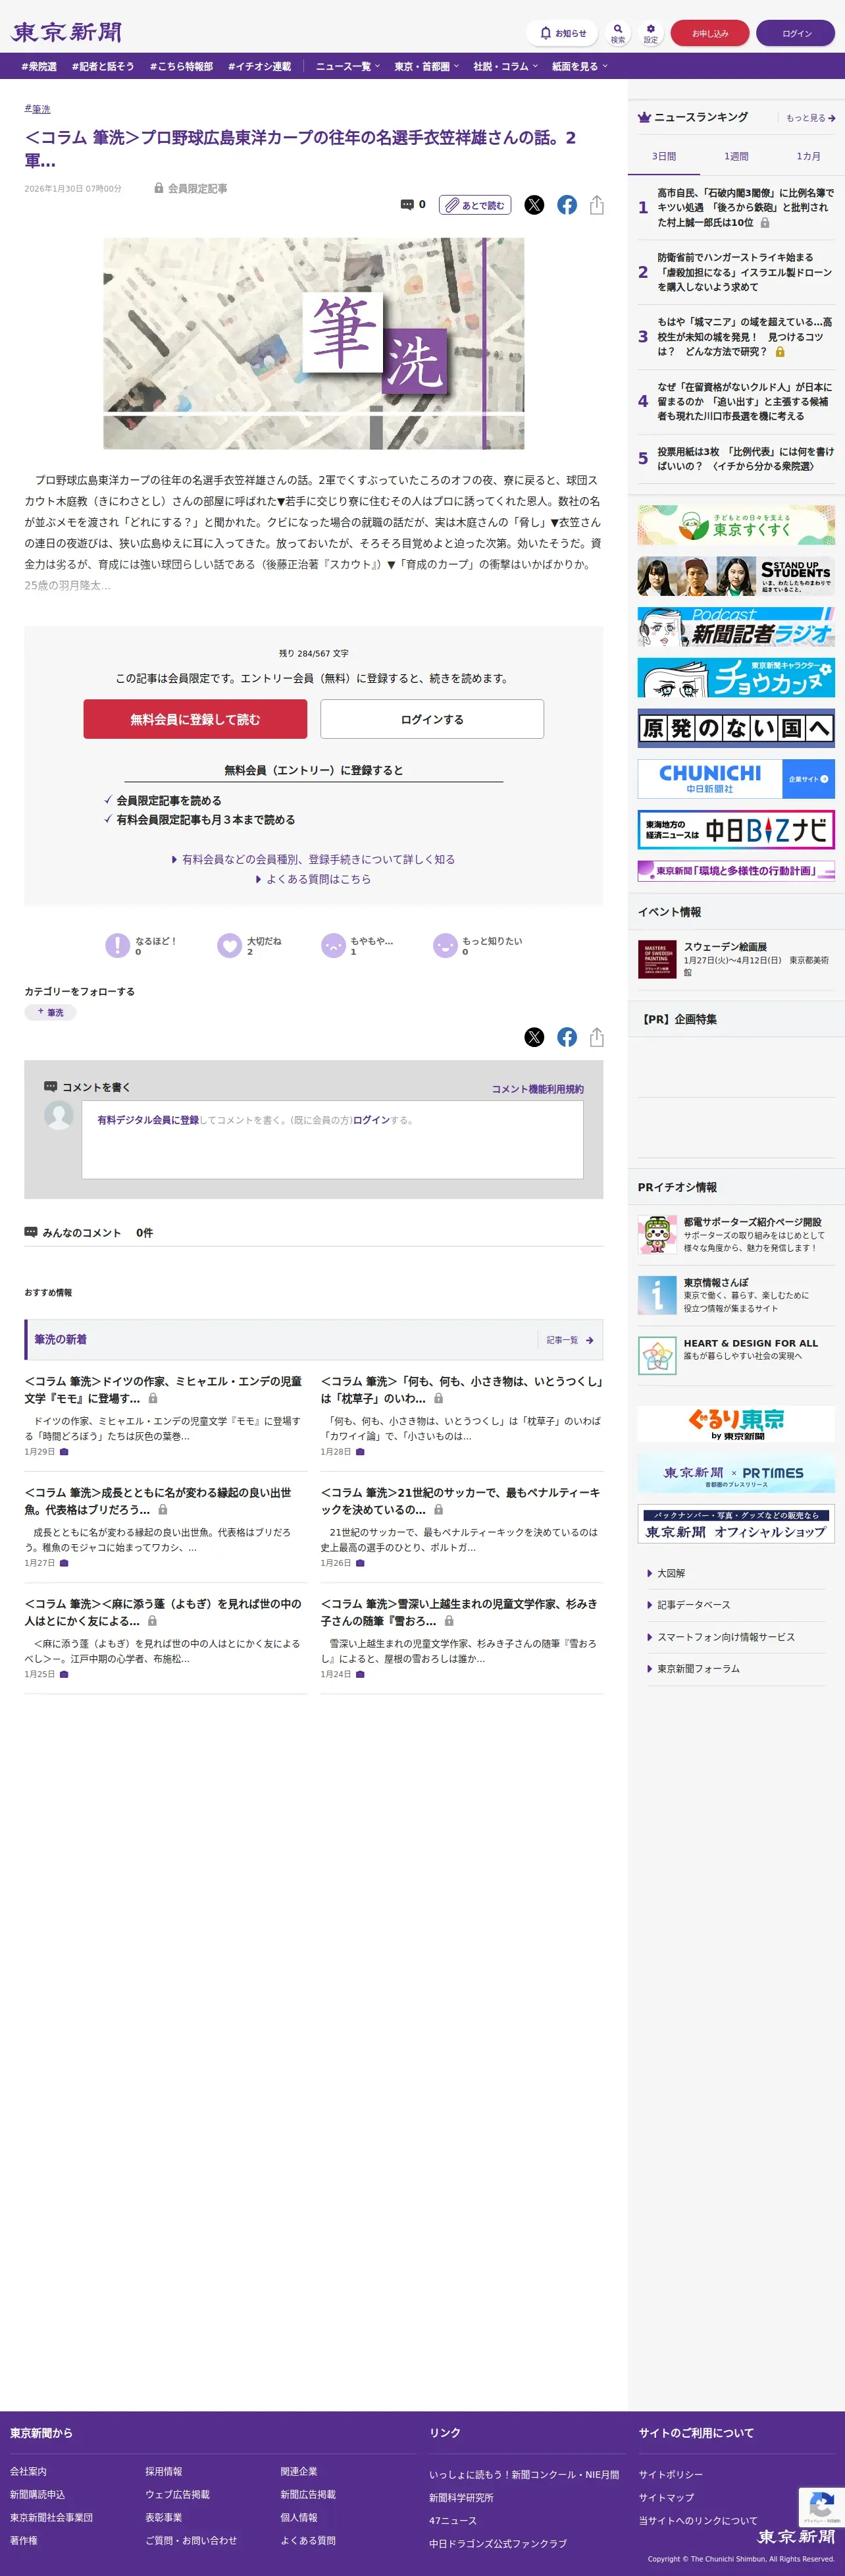
Task: Open the 検索 search icon
Action: point(618,33)
